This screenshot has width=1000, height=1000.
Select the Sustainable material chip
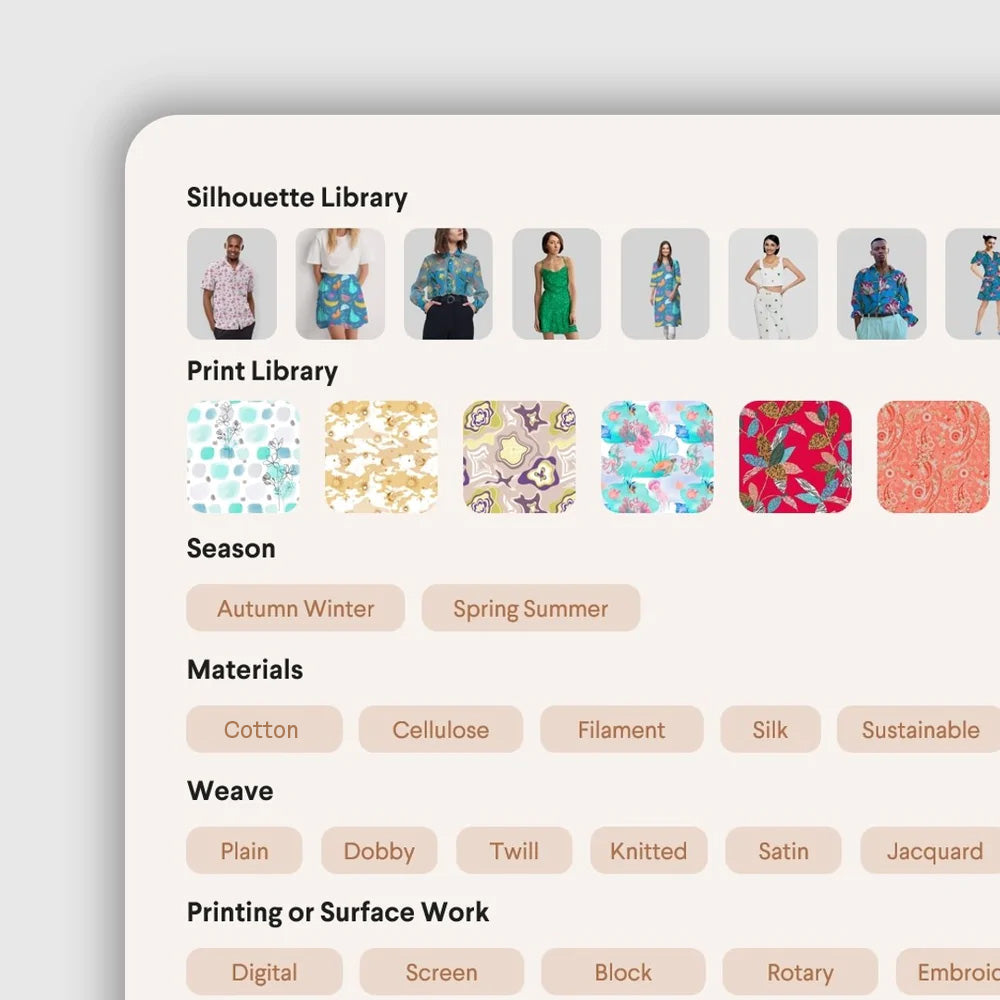[919, 729]
